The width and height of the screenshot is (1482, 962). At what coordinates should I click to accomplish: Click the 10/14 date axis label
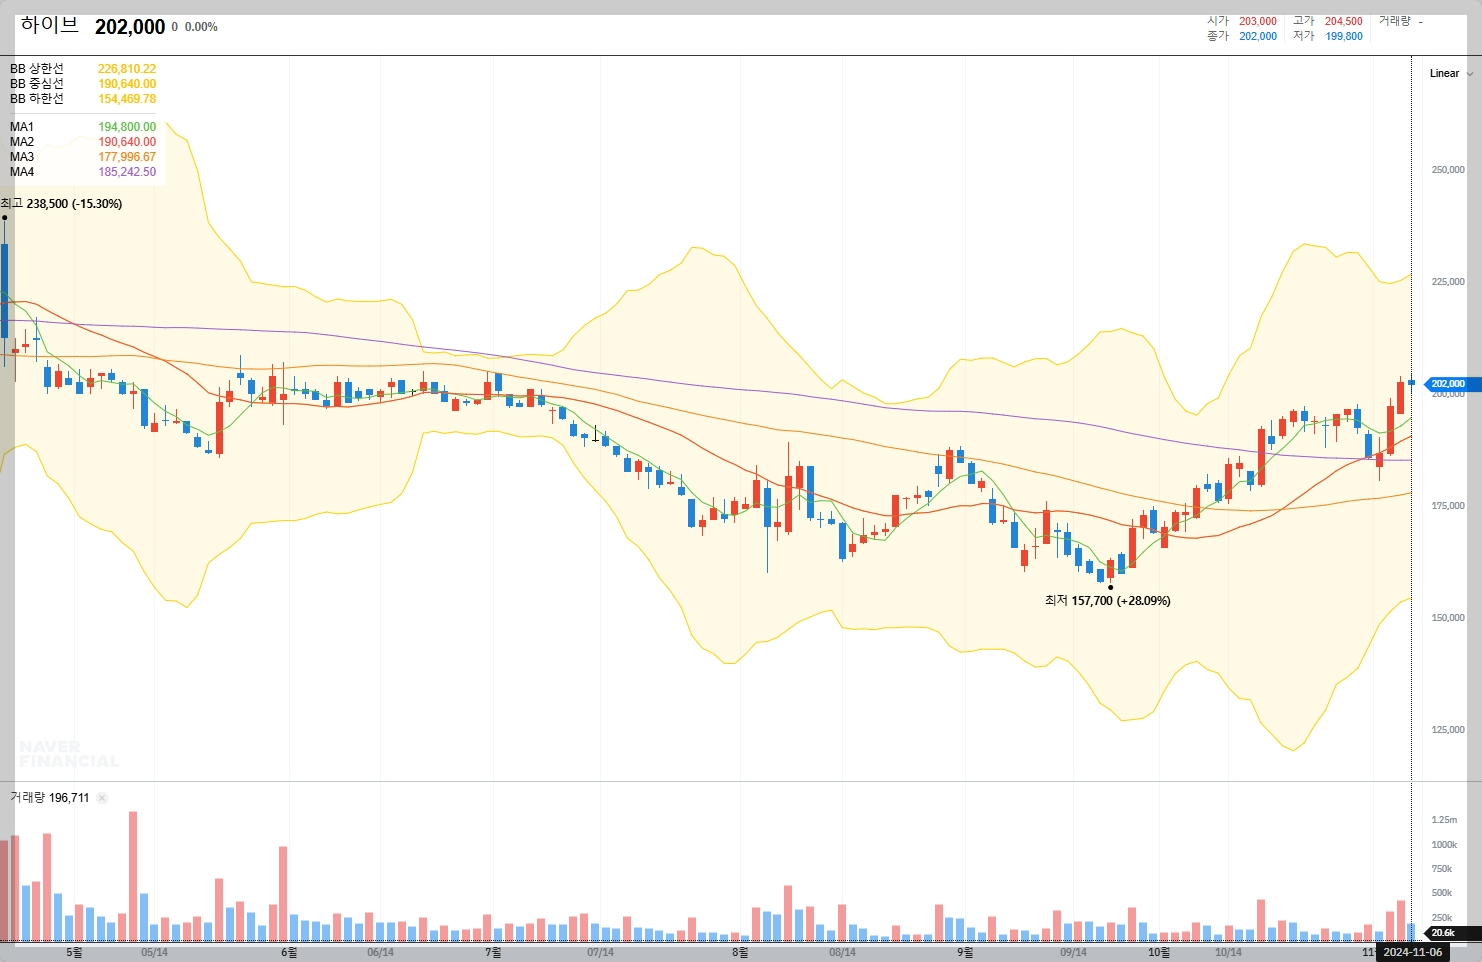click(x=1228, y=952)
